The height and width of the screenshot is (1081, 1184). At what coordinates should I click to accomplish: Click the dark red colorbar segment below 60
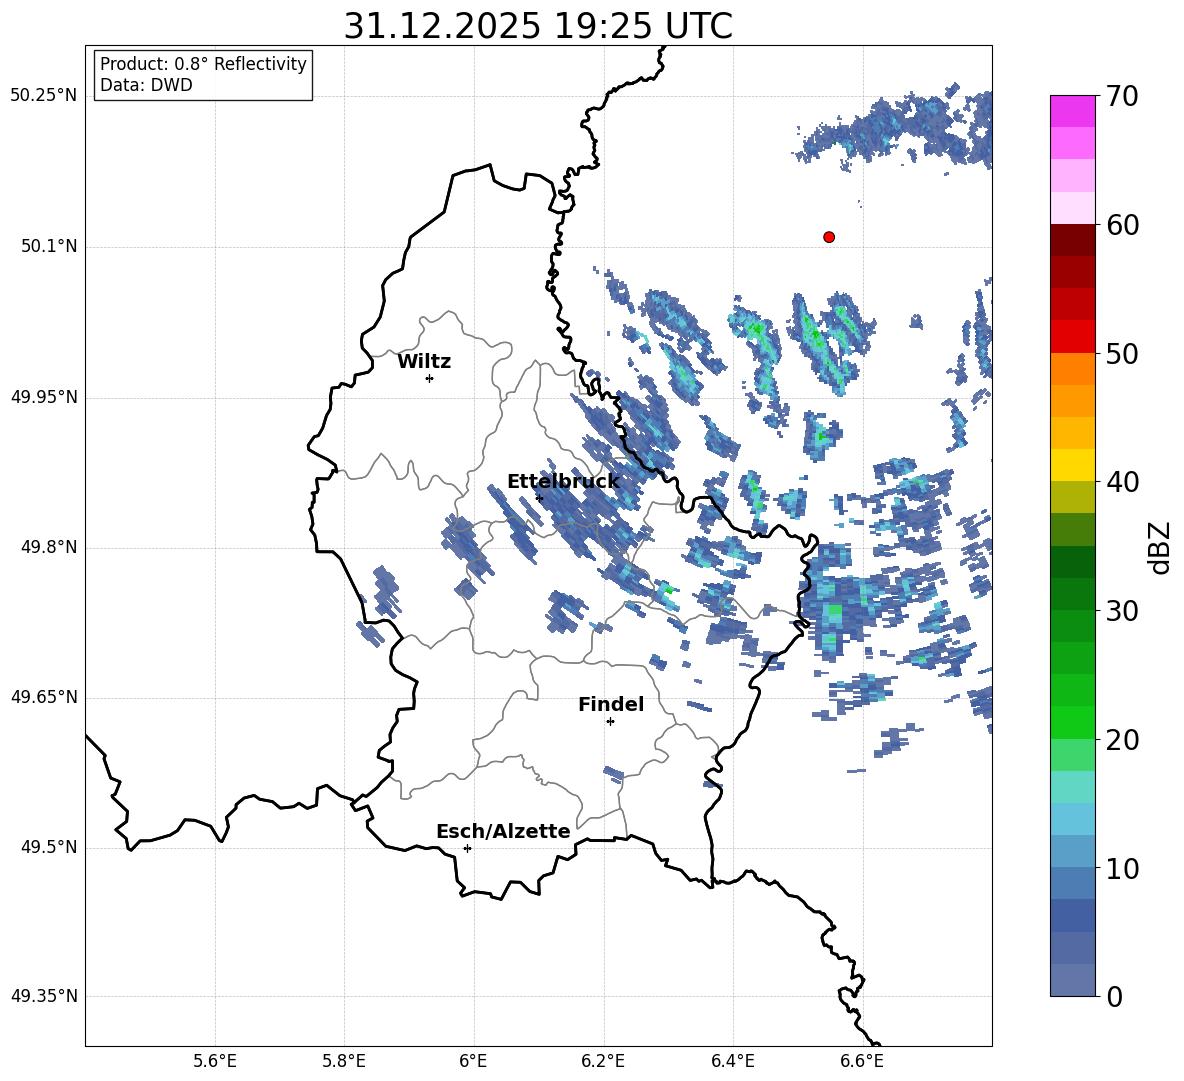pyautogui.click(x=1073, y=240)
